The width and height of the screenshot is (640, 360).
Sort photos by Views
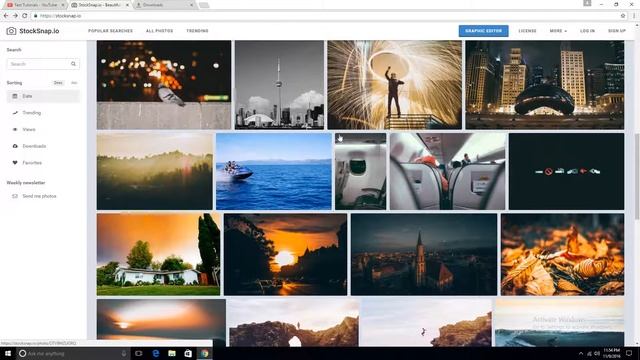(43, 129)
